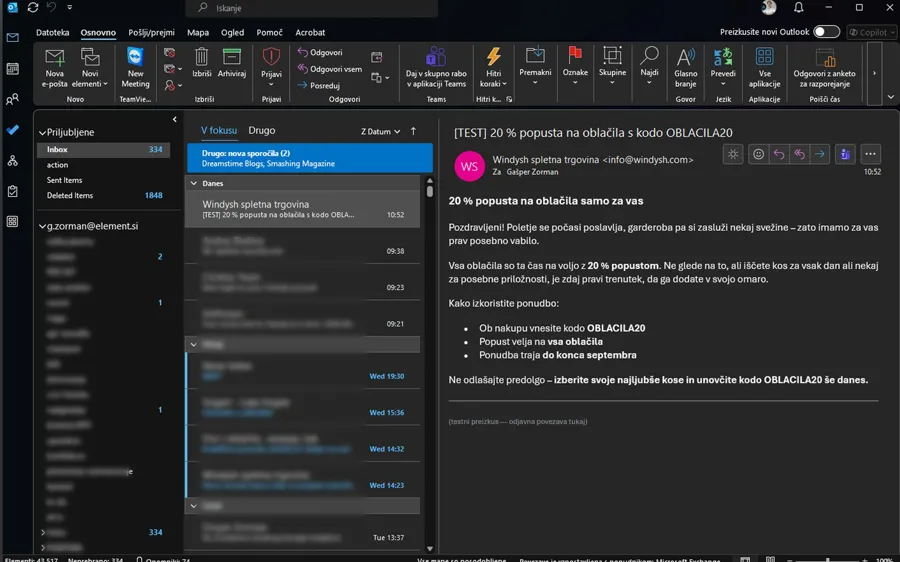900x562 pixels.
Task: Open the Novi elementi menu
Action: pos(90,68)
